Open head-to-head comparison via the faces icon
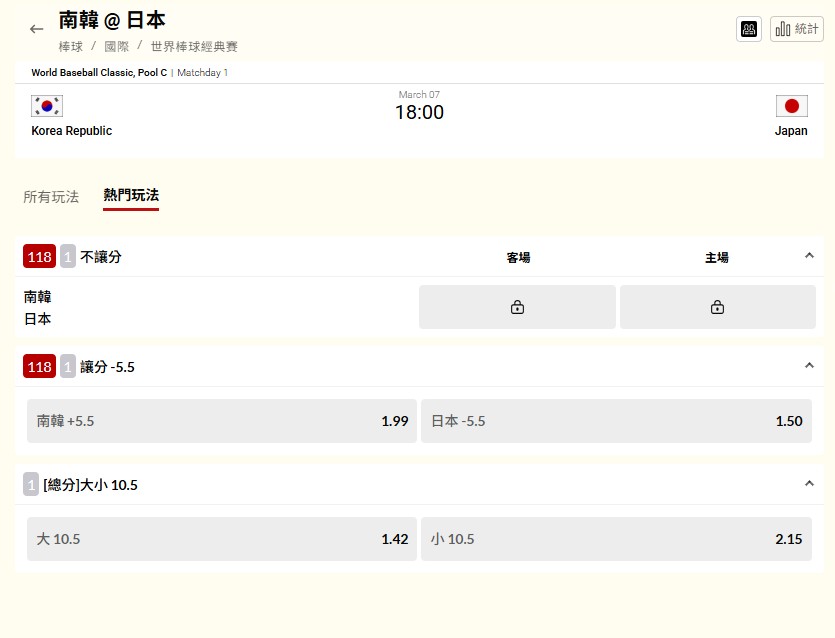The width and height of the screenshot is (835, 638). point(748,29)
